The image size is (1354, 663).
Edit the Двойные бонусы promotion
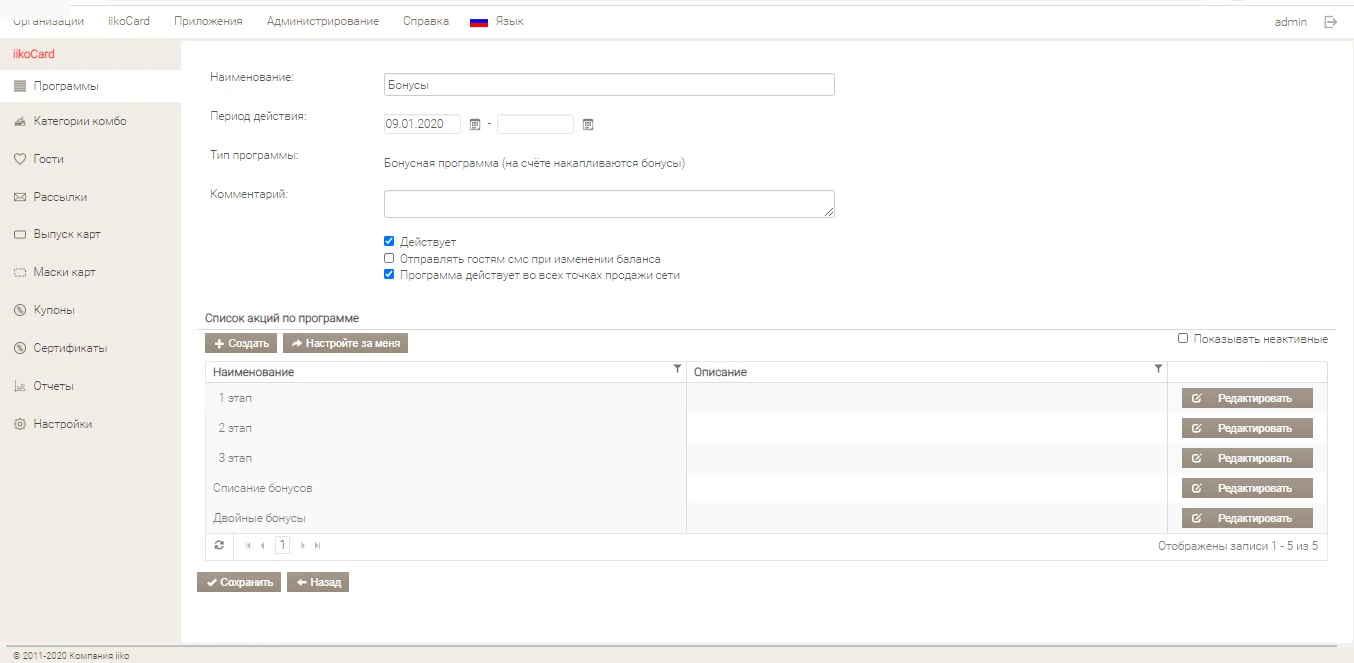[1246, 518]
